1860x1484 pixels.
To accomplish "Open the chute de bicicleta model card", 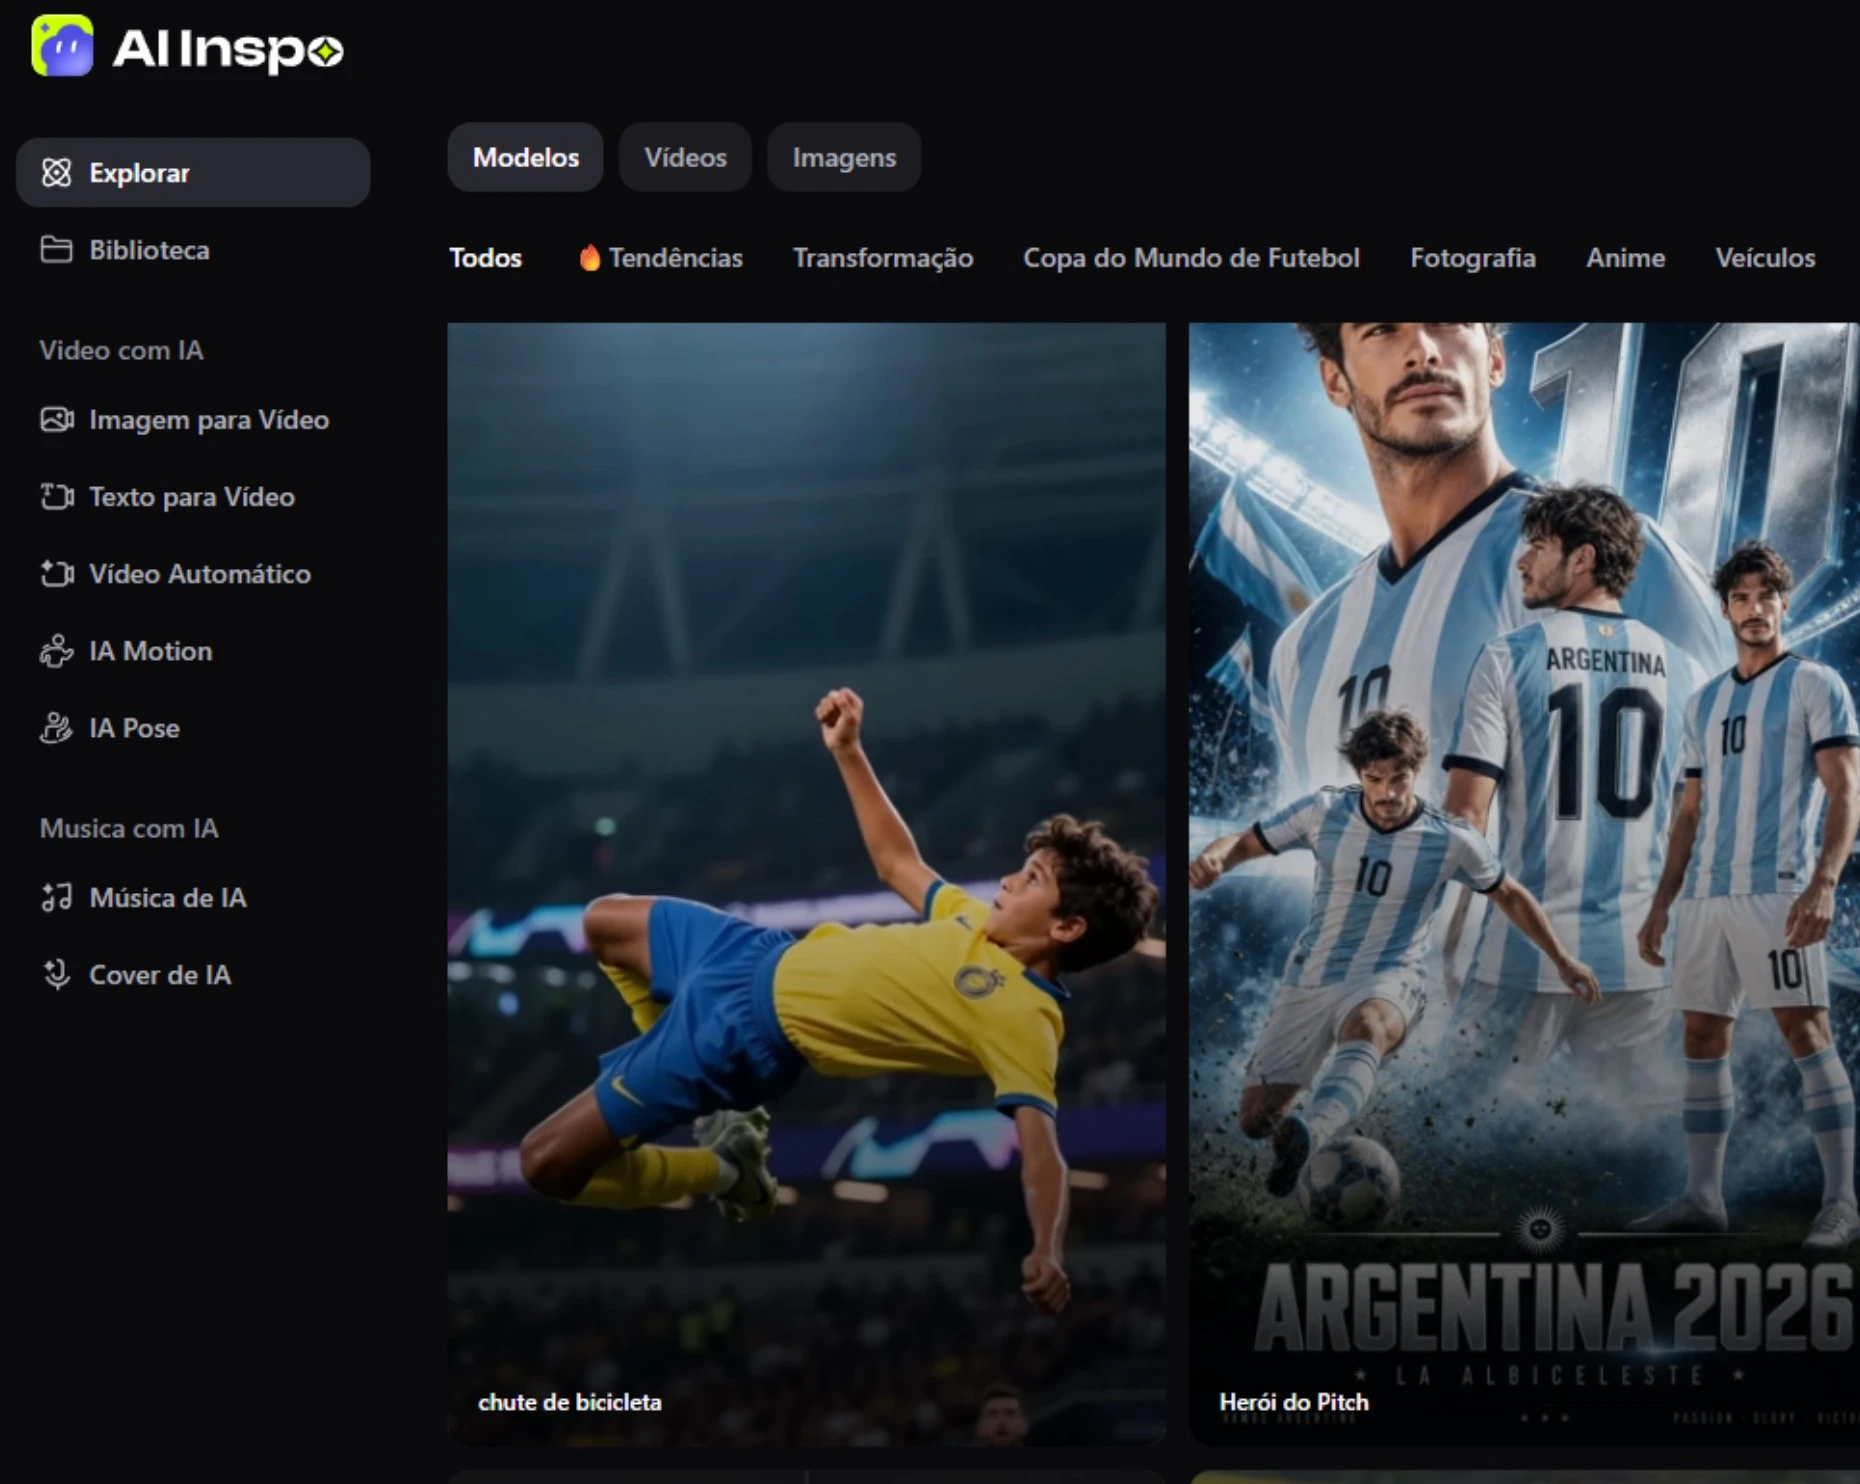I will [x=806, y=883].
